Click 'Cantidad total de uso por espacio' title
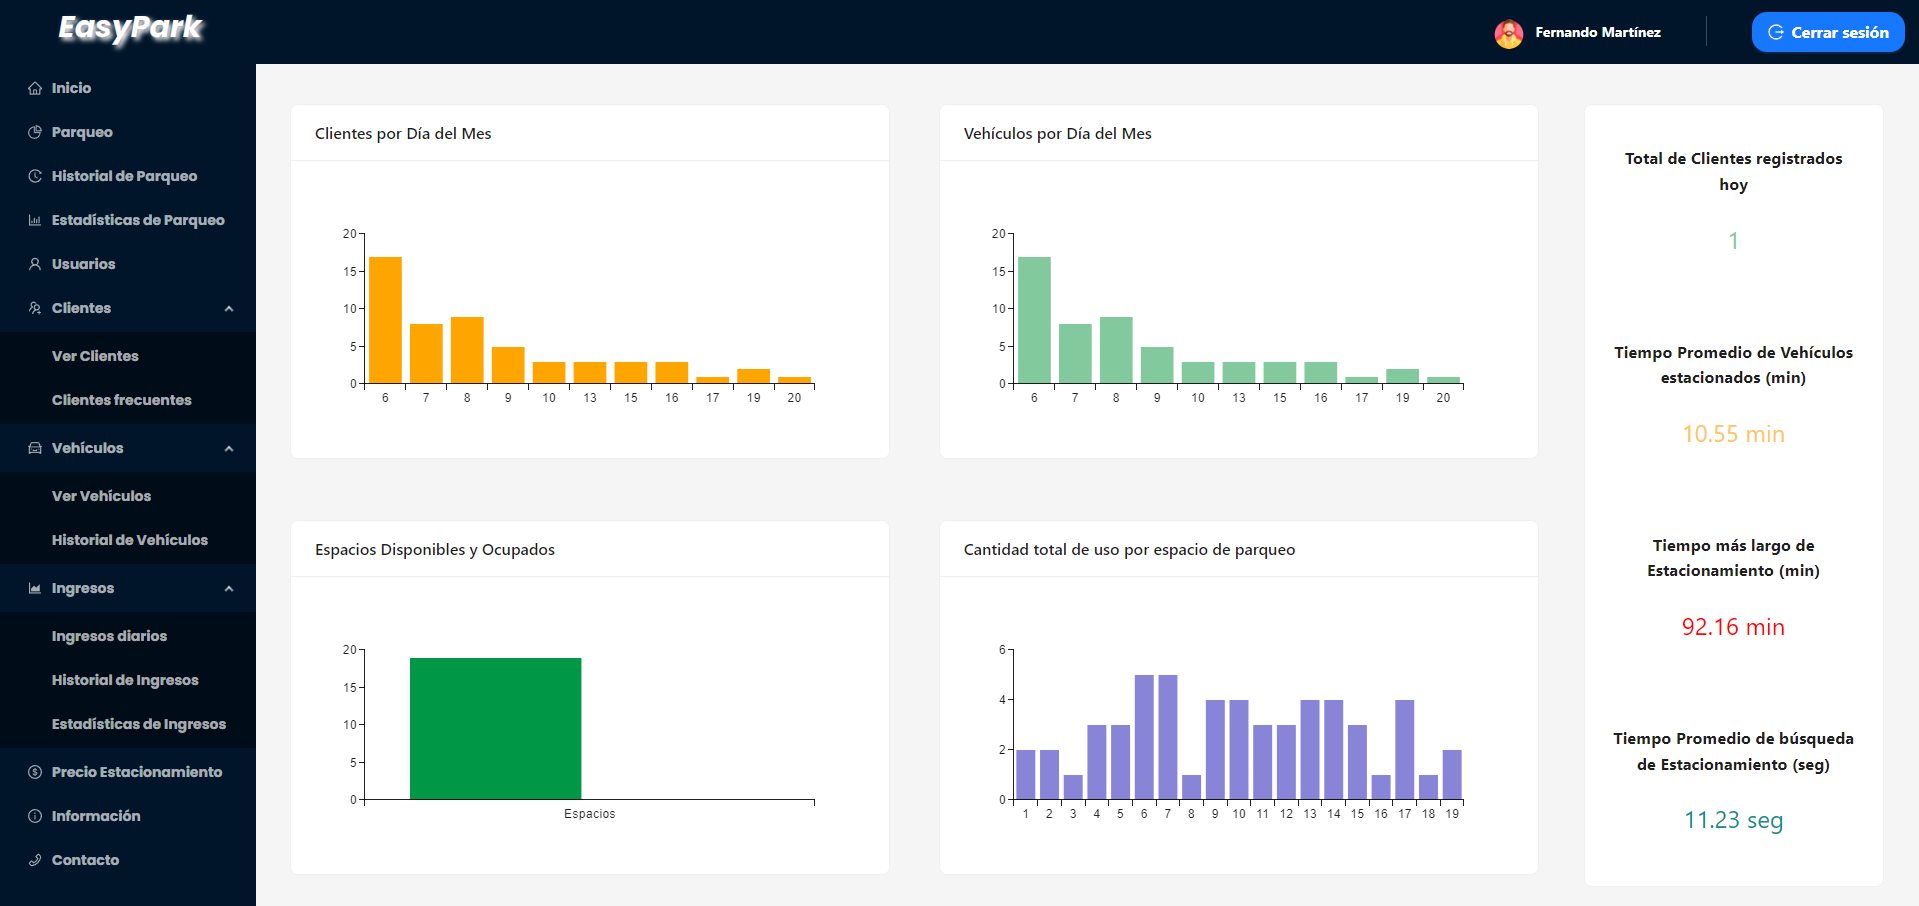Image resolution: width=1919 pixels, height=906 pixels. coord(1129,549)
